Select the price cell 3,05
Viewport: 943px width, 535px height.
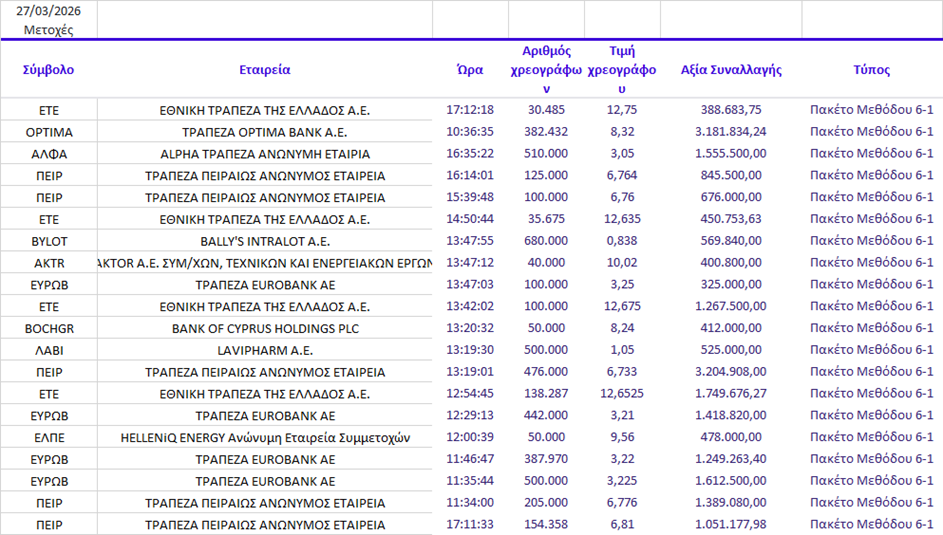622,153
